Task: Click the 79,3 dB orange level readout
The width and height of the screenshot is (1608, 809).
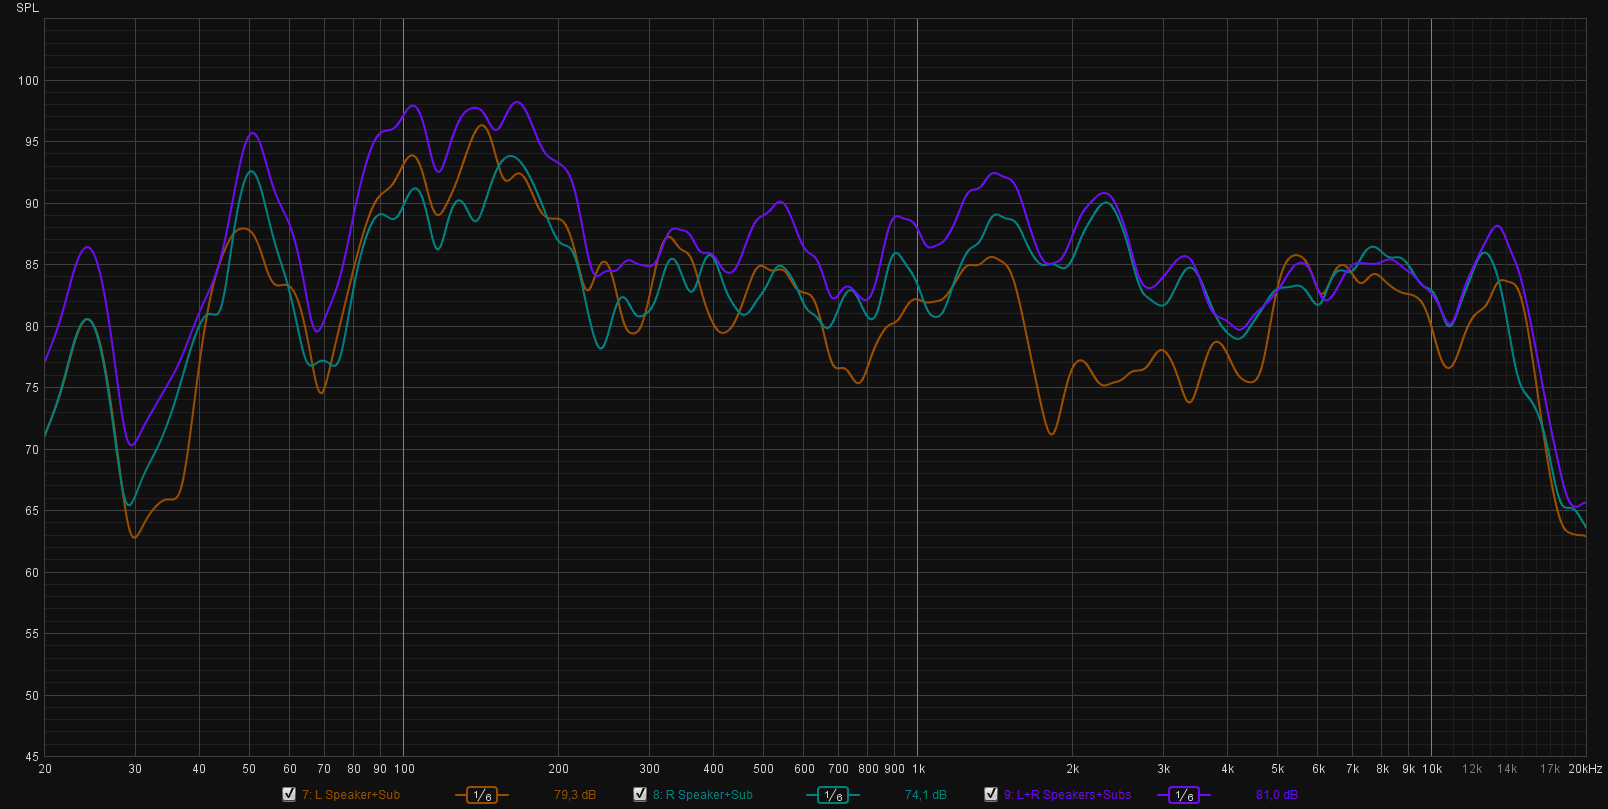Action: click(575, 795)
